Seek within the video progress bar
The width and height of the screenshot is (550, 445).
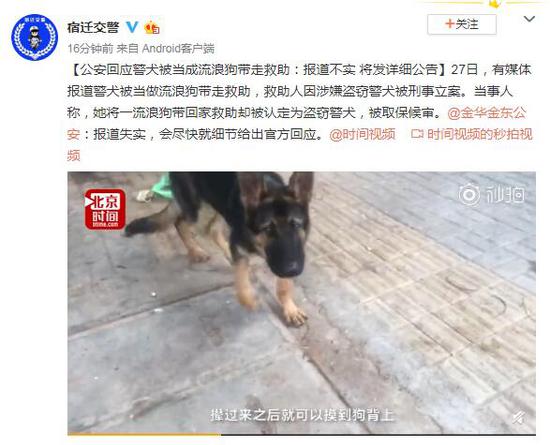302,434
